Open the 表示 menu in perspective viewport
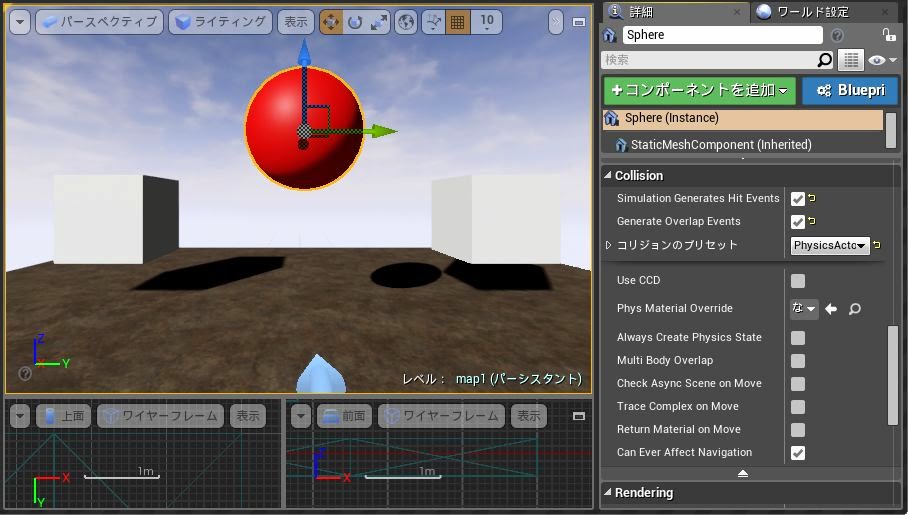 point(295,22)
